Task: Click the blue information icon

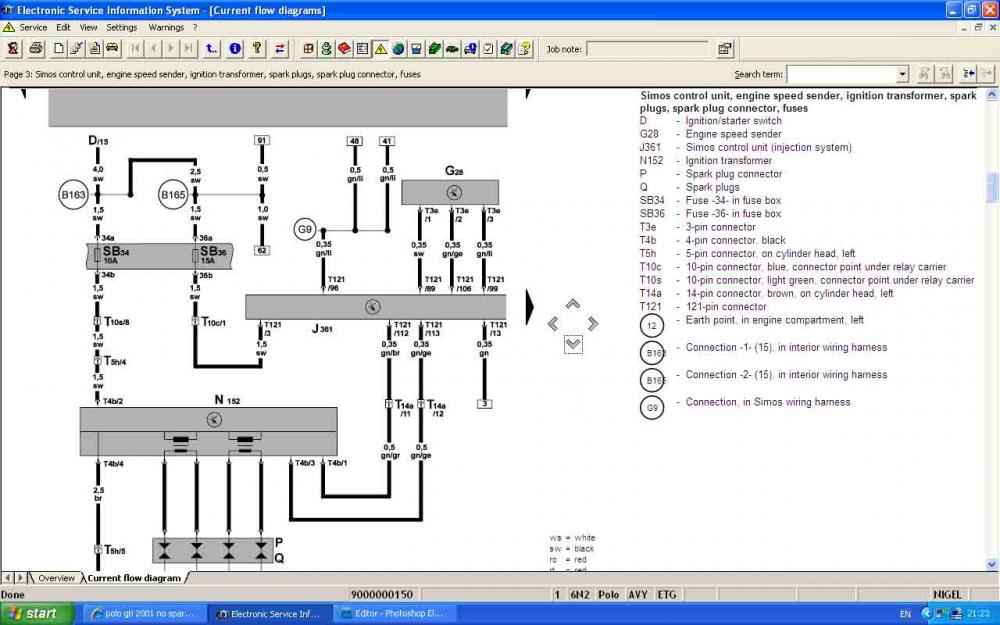Action: [235, 48]
